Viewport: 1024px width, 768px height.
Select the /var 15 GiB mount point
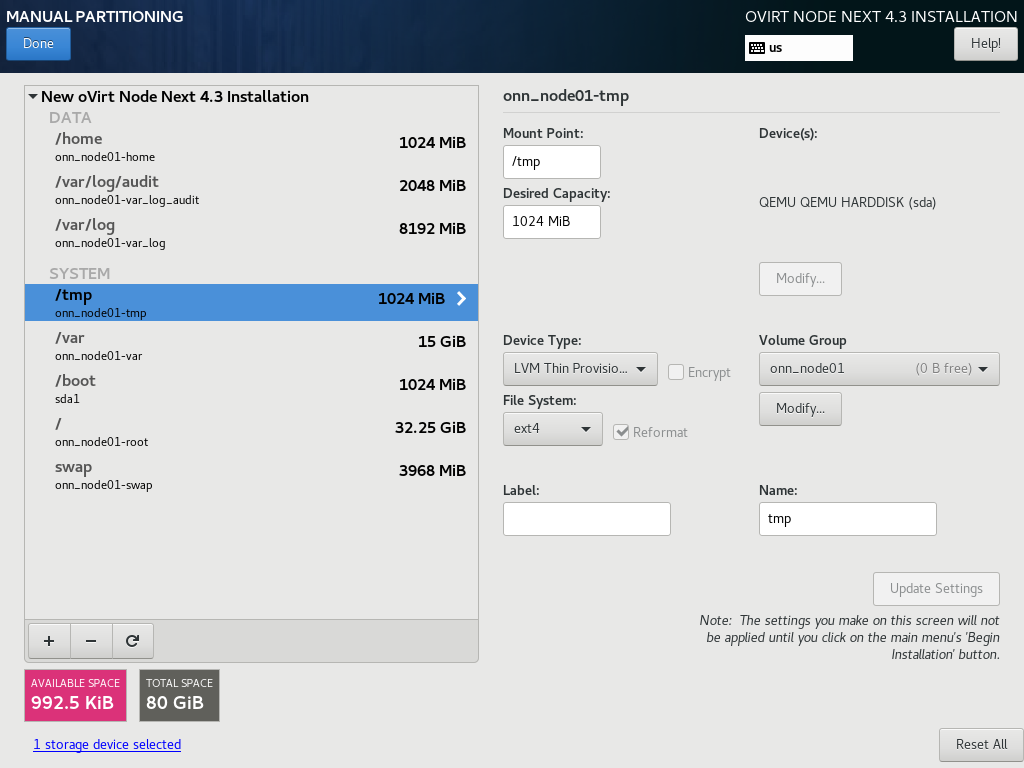click(251, 346)
